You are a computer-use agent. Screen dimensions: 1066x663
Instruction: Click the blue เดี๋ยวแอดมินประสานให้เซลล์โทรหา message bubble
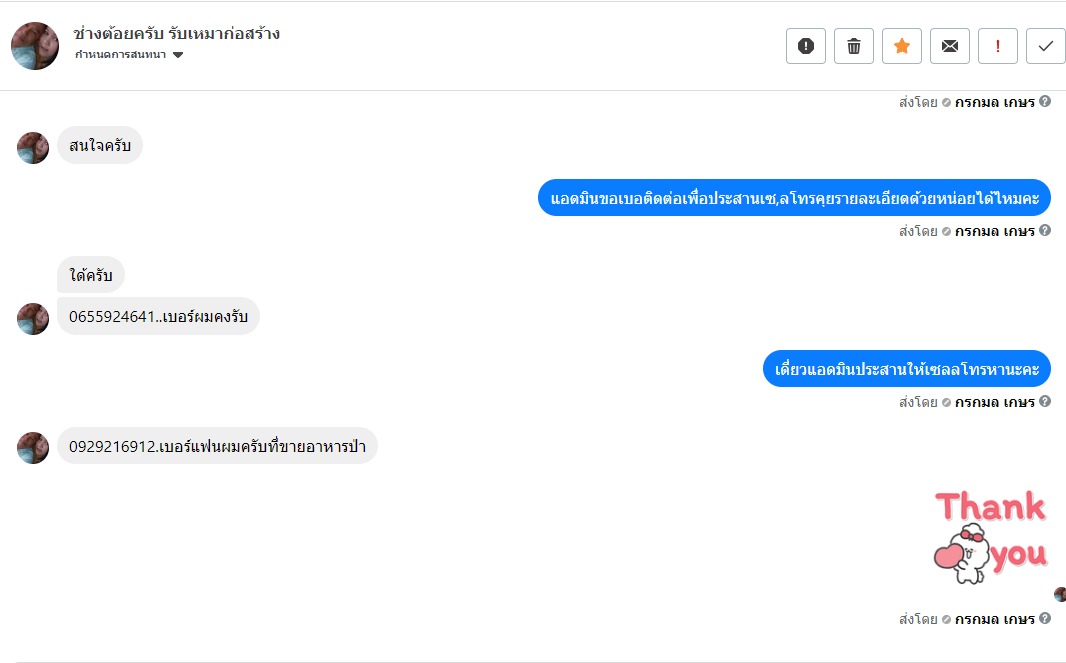(907, 369)
